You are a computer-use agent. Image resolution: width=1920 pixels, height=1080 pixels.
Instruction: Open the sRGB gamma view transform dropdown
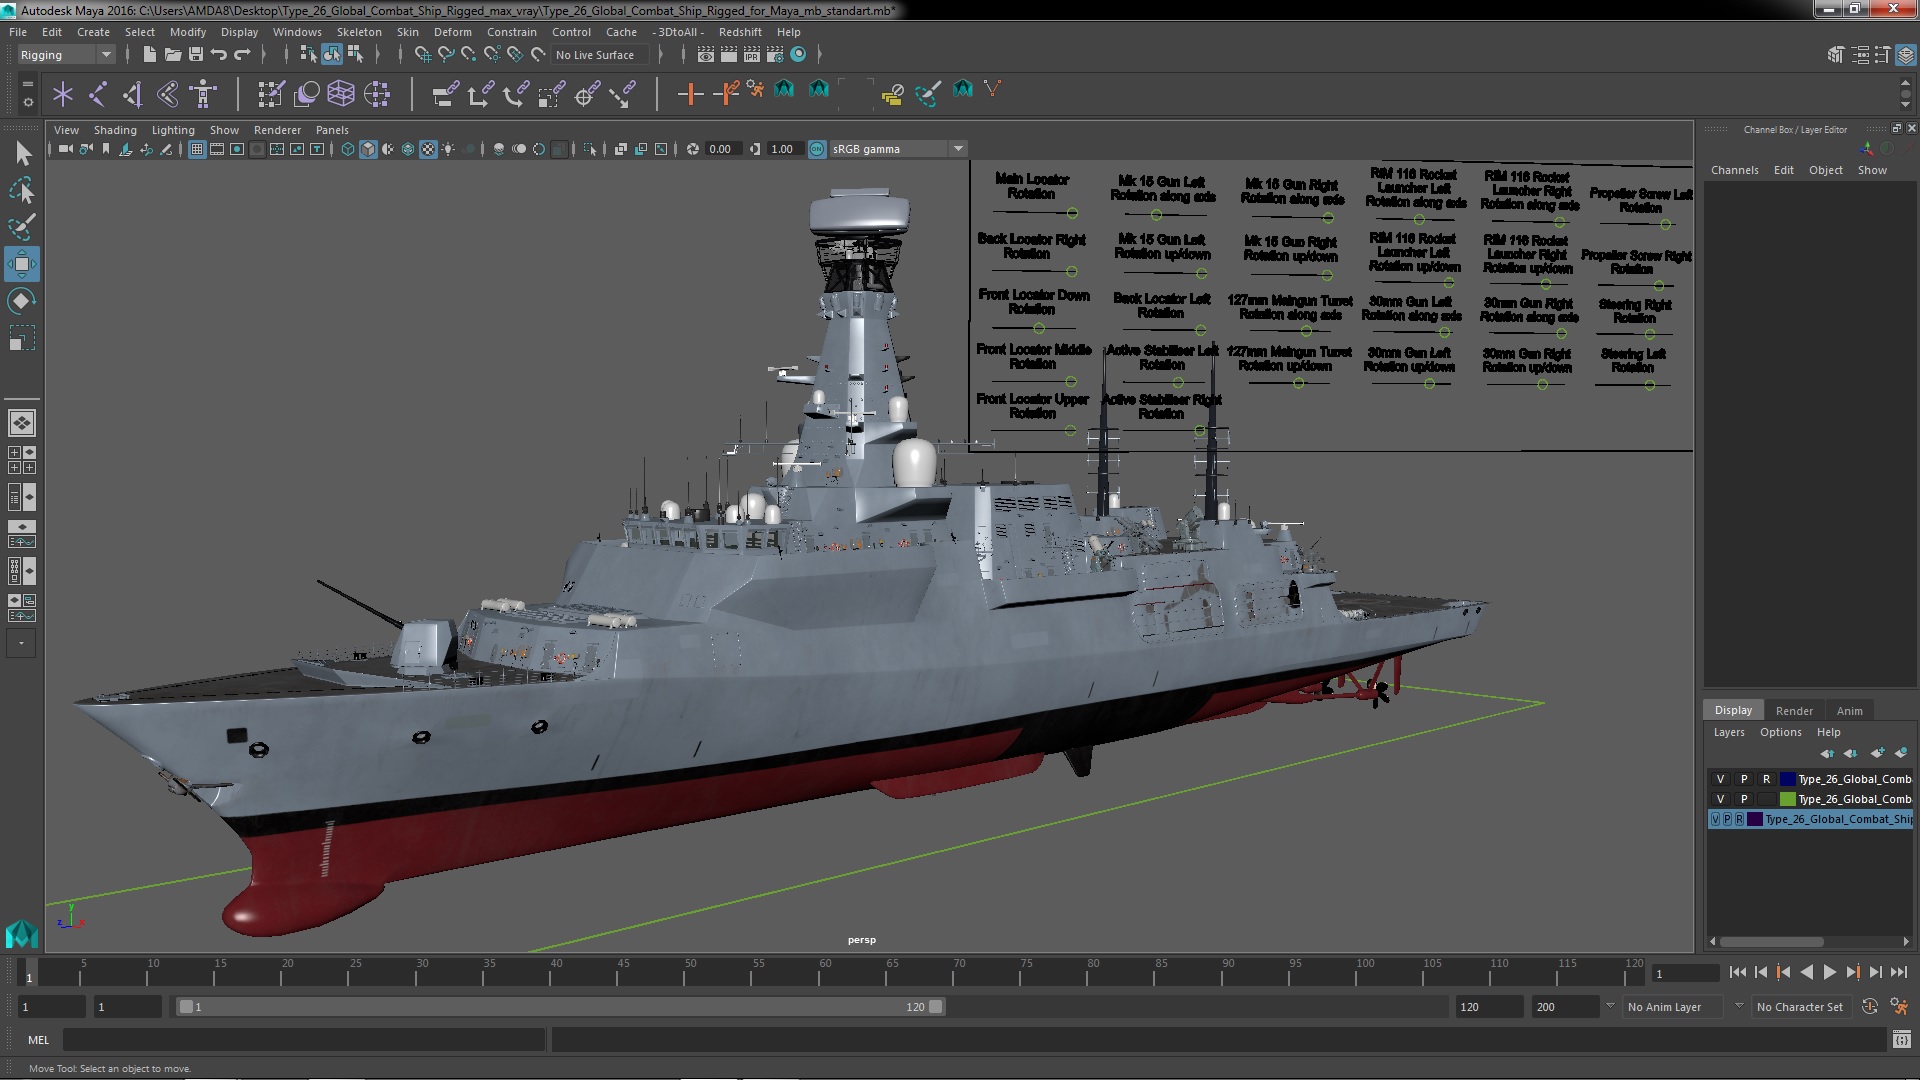[898, 149]
